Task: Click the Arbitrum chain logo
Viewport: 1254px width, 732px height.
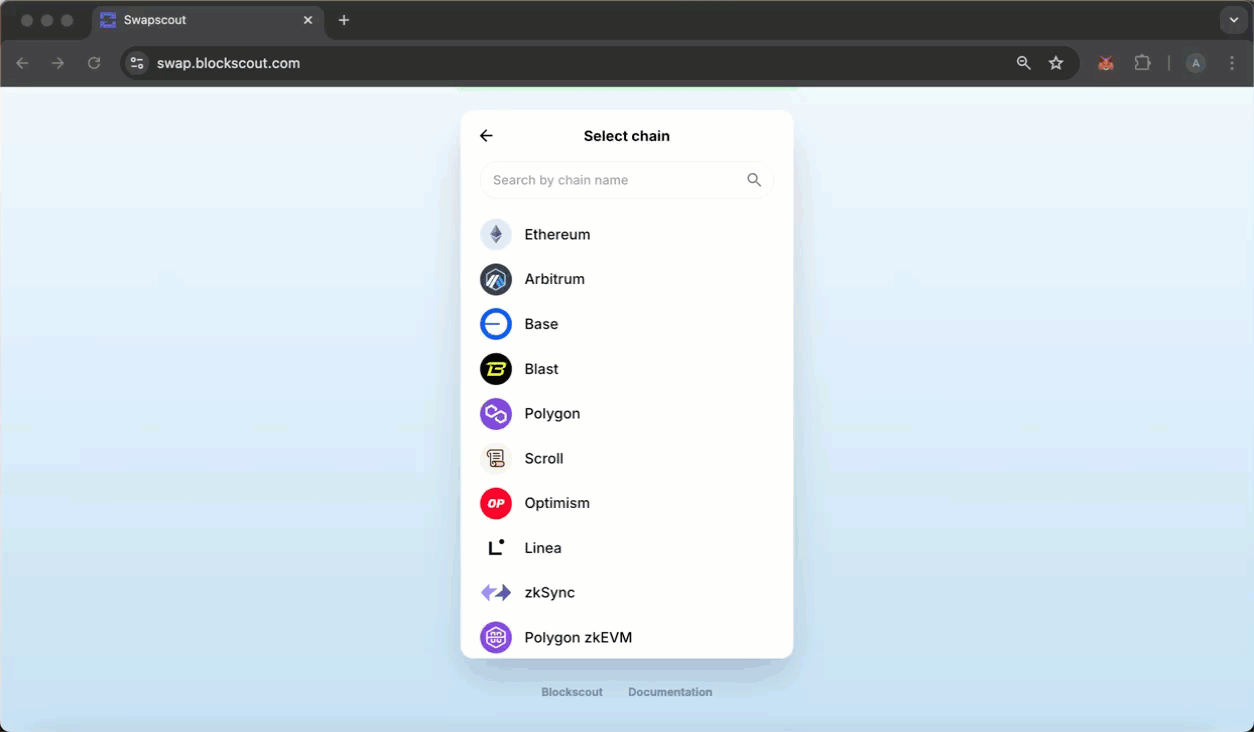Action: coord(496,279)
